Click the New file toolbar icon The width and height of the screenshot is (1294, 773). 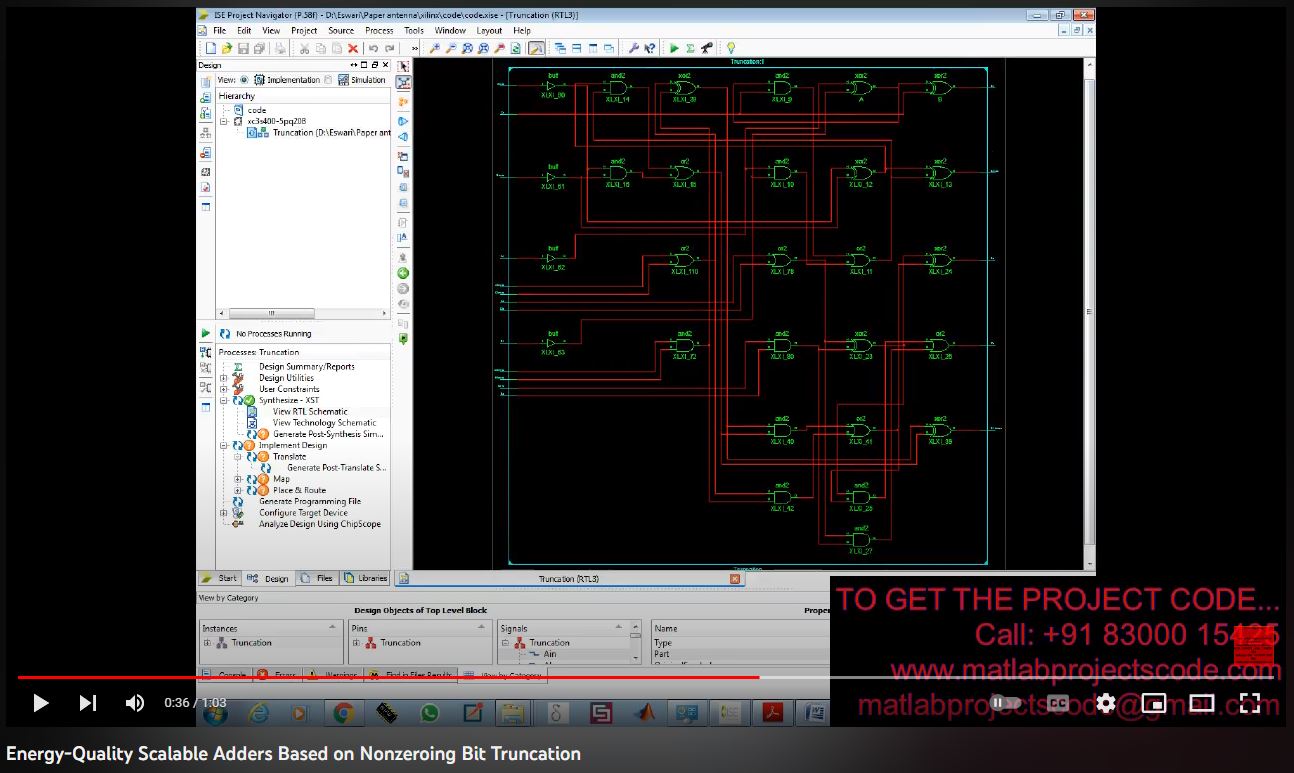click(x=209, y=48)
